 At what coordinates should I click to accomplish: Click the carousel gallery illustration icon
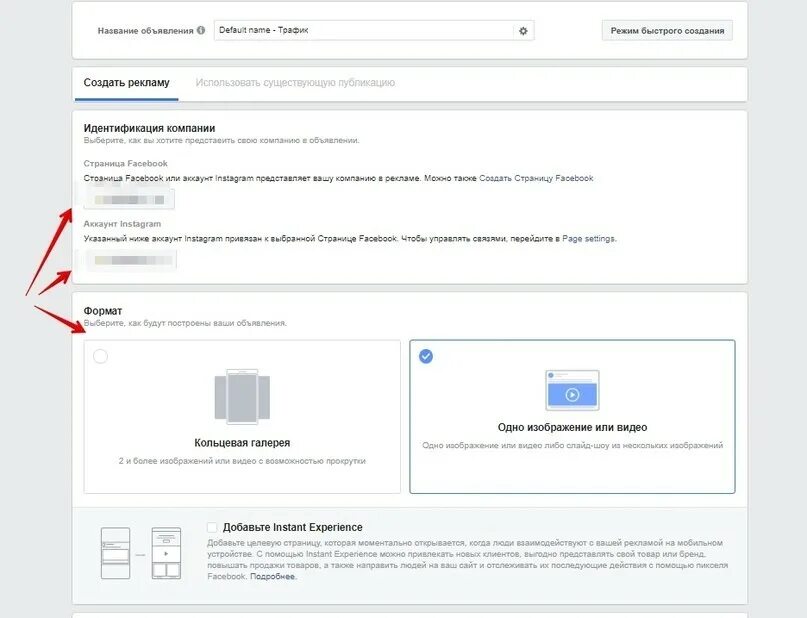pyautogui.click(x=242, y=397)
